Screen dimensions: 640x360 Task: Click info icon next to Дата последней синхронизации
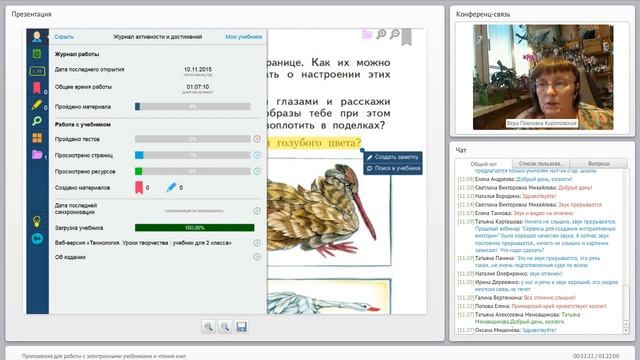tap(257, 211)
